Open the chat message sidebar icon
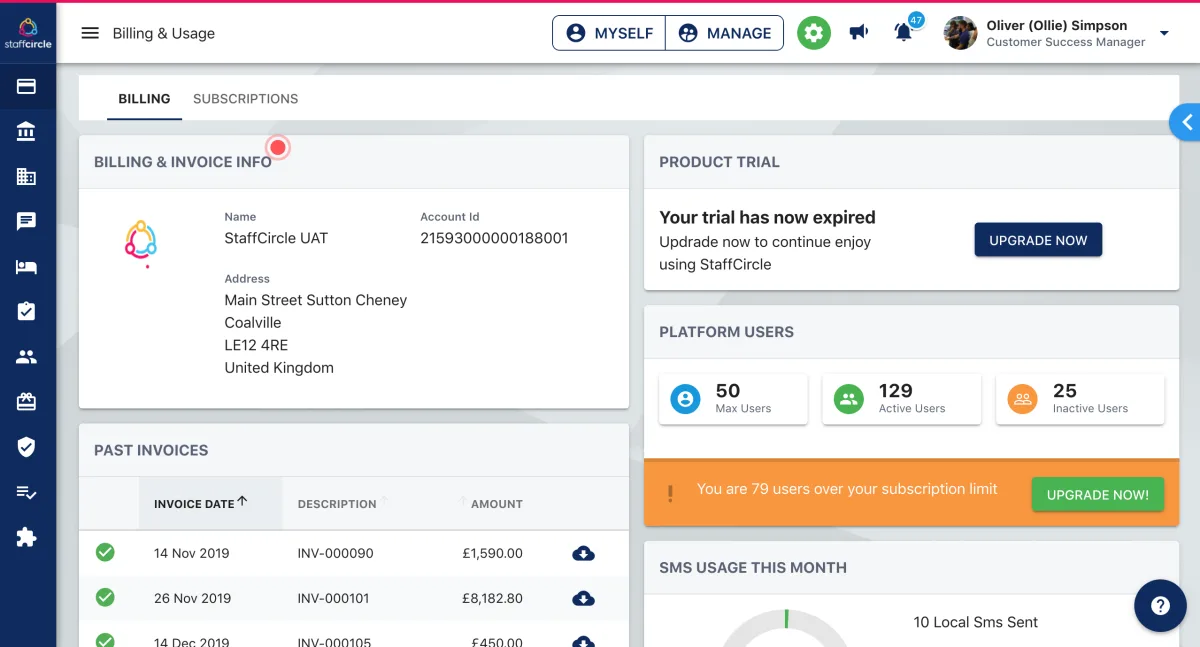The width and height of the screenshot is (1200, 647). [x=27, y=222]
